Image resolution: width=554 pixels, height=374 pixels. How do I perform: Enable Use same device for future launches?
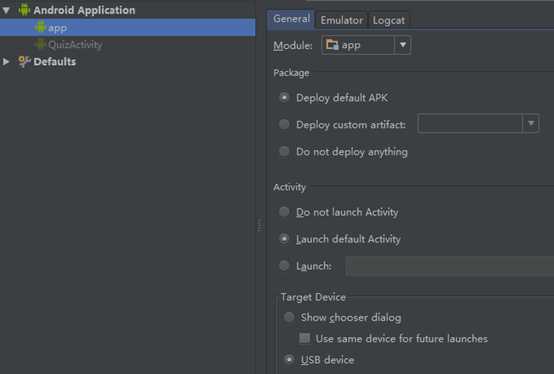point(304,338)
